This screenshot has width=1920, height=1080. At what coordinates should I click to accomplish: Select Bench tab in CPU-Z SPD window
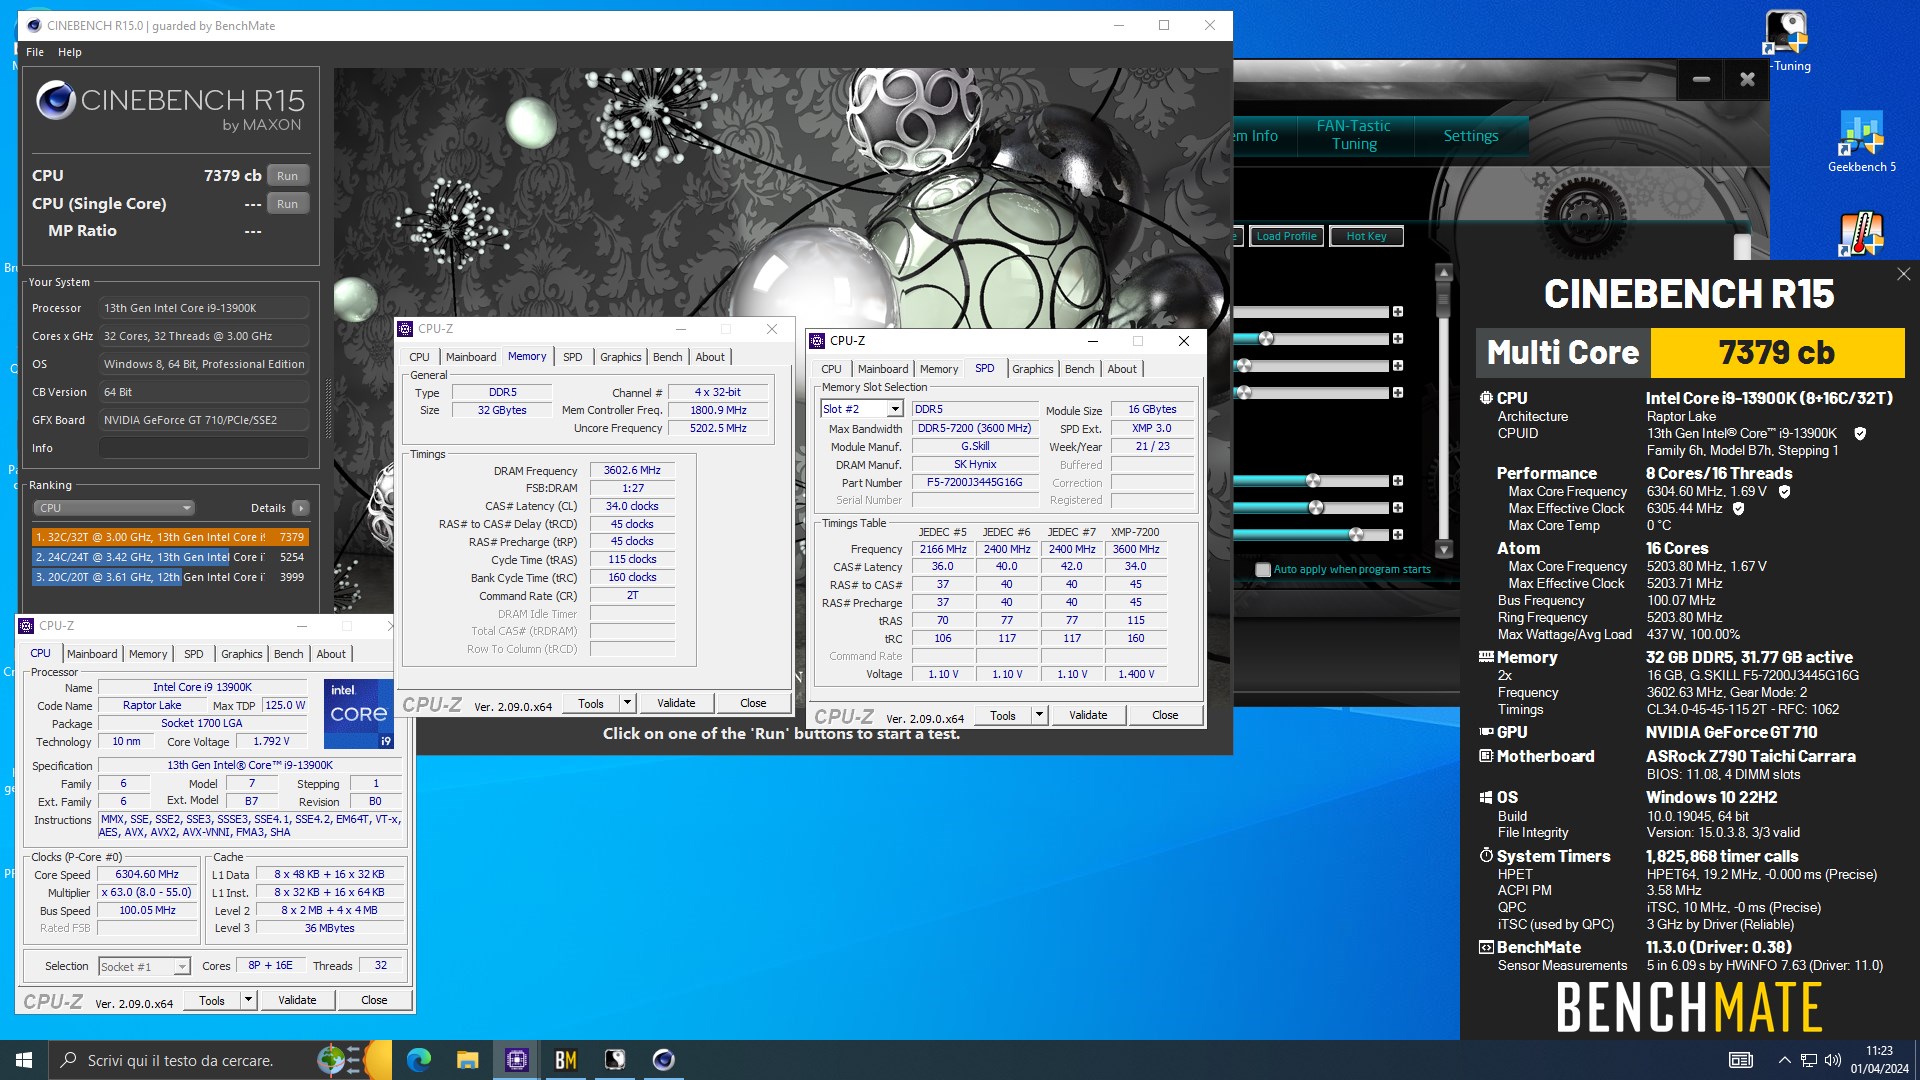[x=1079, y=369]
